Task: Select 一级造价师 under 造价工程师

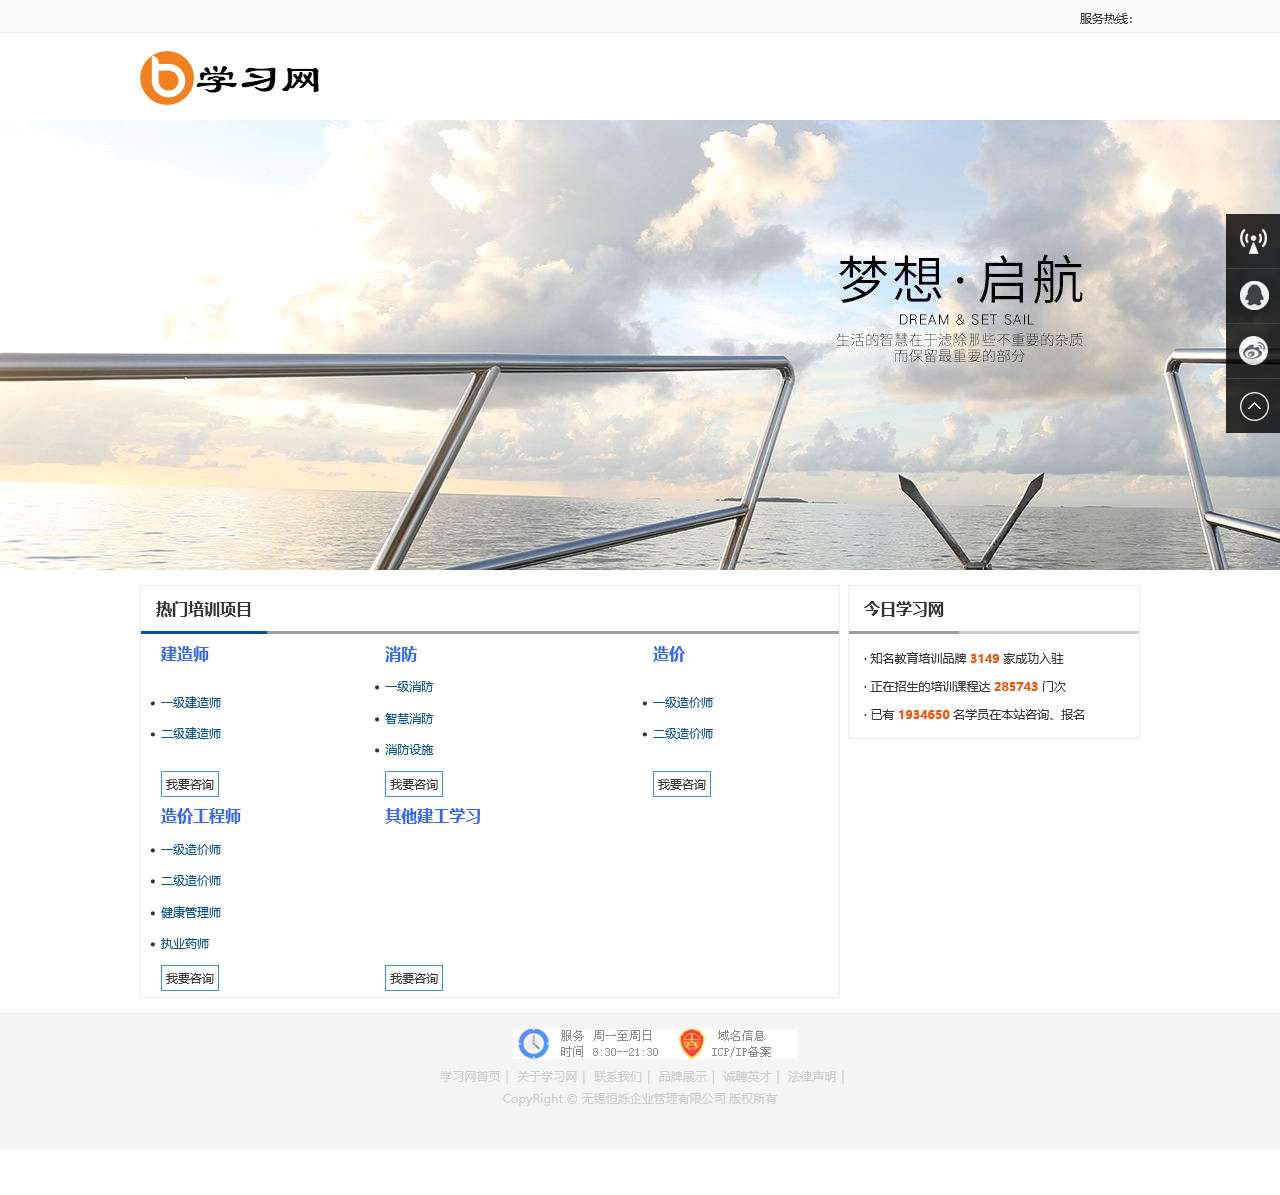Action: 191,850
